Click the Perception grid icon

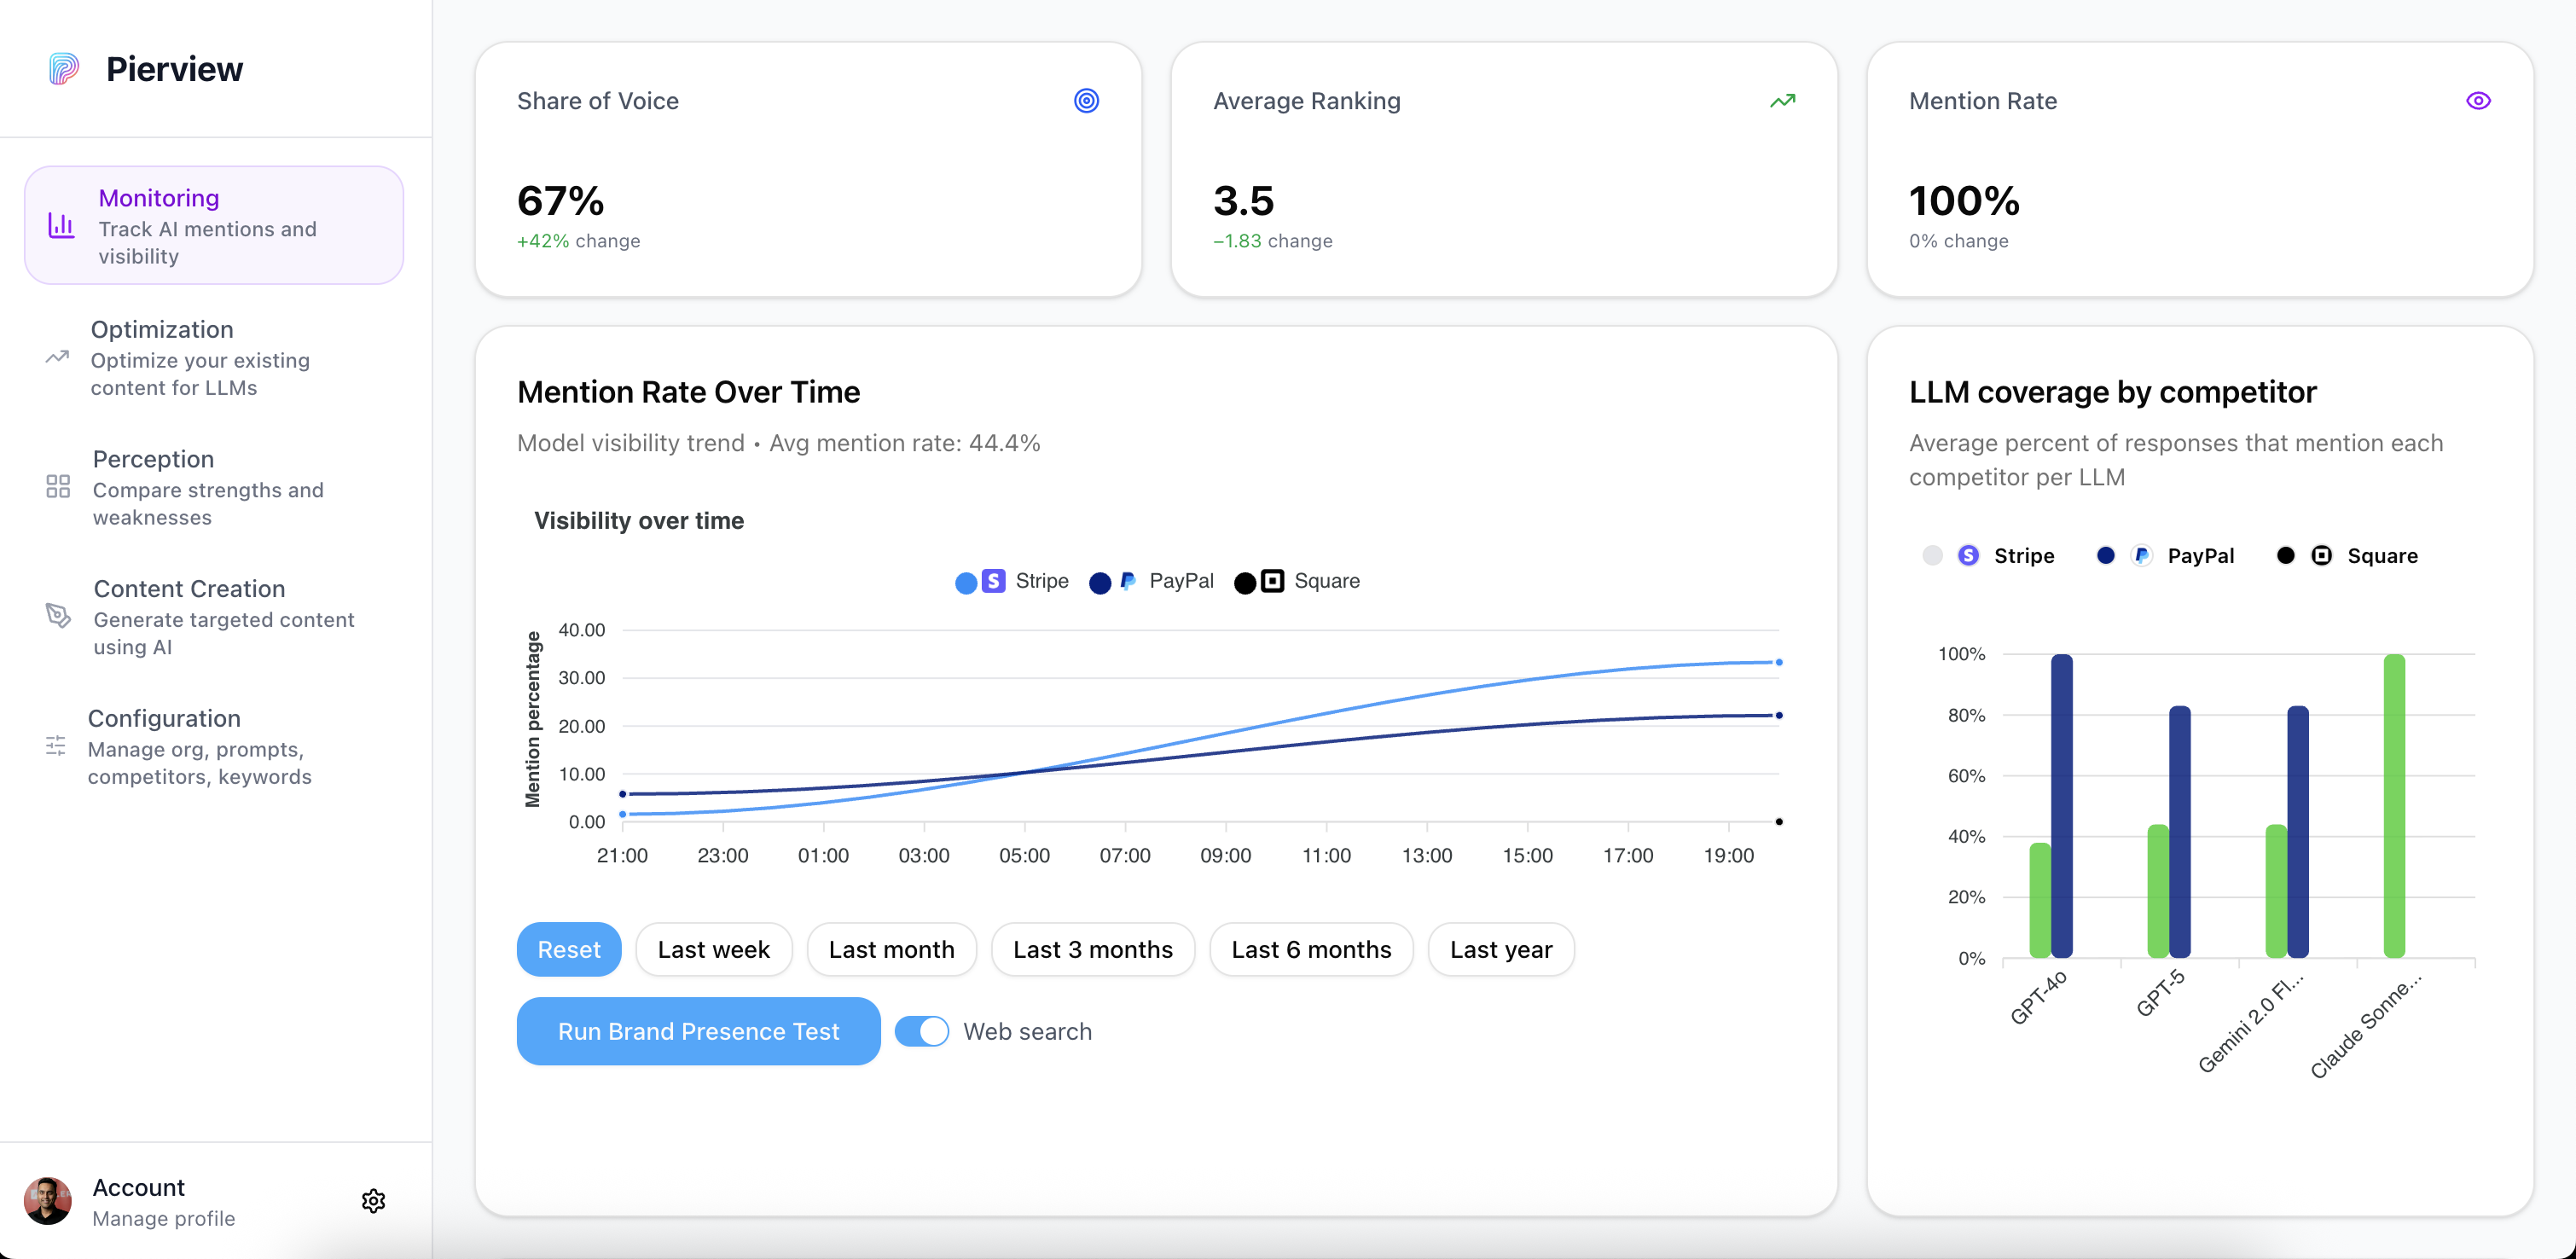coord(58,487)
